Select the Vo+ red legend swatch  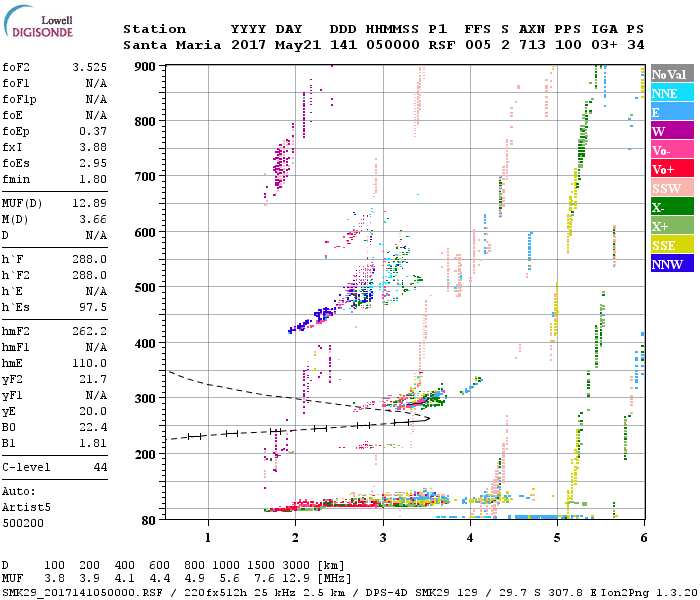coord(672,169)
